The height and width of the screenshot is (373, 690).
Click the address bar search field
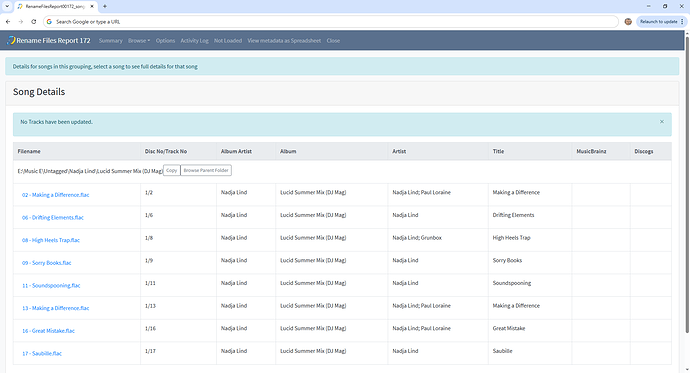click(x=330, y=22)
